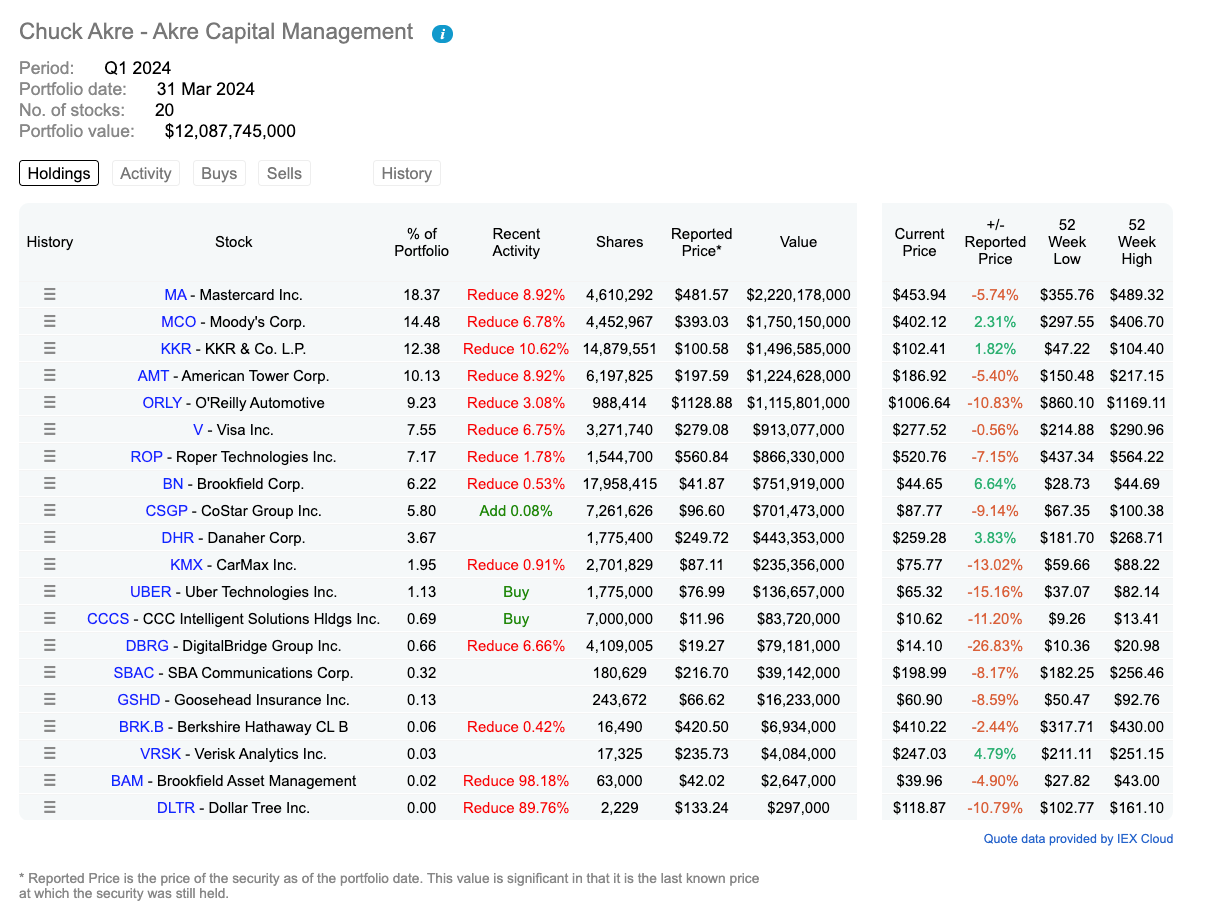The height and width of the screenshot is (920, 1222).
Task: Open the CSGP ticker link
Action: click(166, 511)
